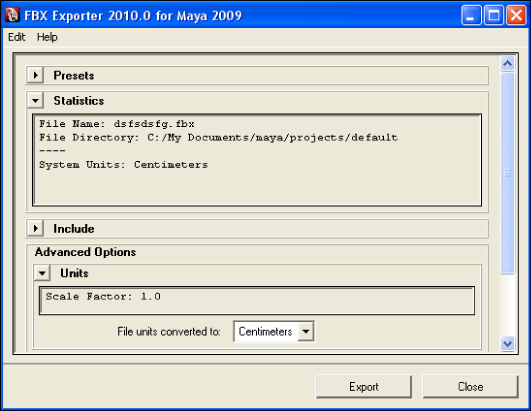The height and width of the screenshot is (411, 531).
Task: Open the File units converted to dropdown
Action: (x=306, y=331)
